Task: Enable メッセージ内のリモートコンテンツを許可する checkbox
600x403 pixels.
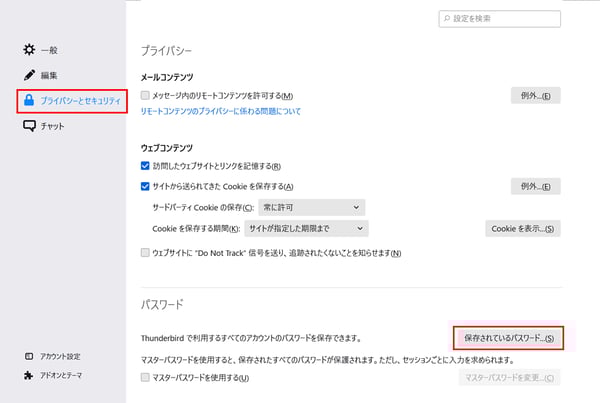Action: click(146, 96)
